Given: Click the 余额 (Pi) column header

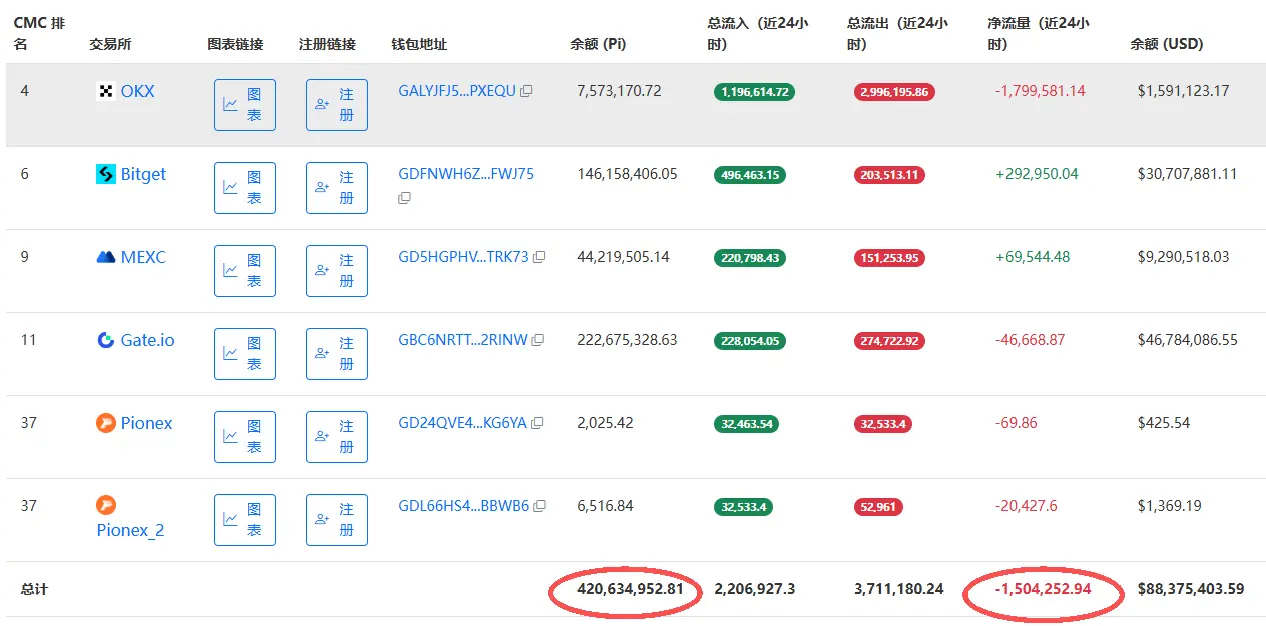Looking at the screenshot, I should [598, 44].
